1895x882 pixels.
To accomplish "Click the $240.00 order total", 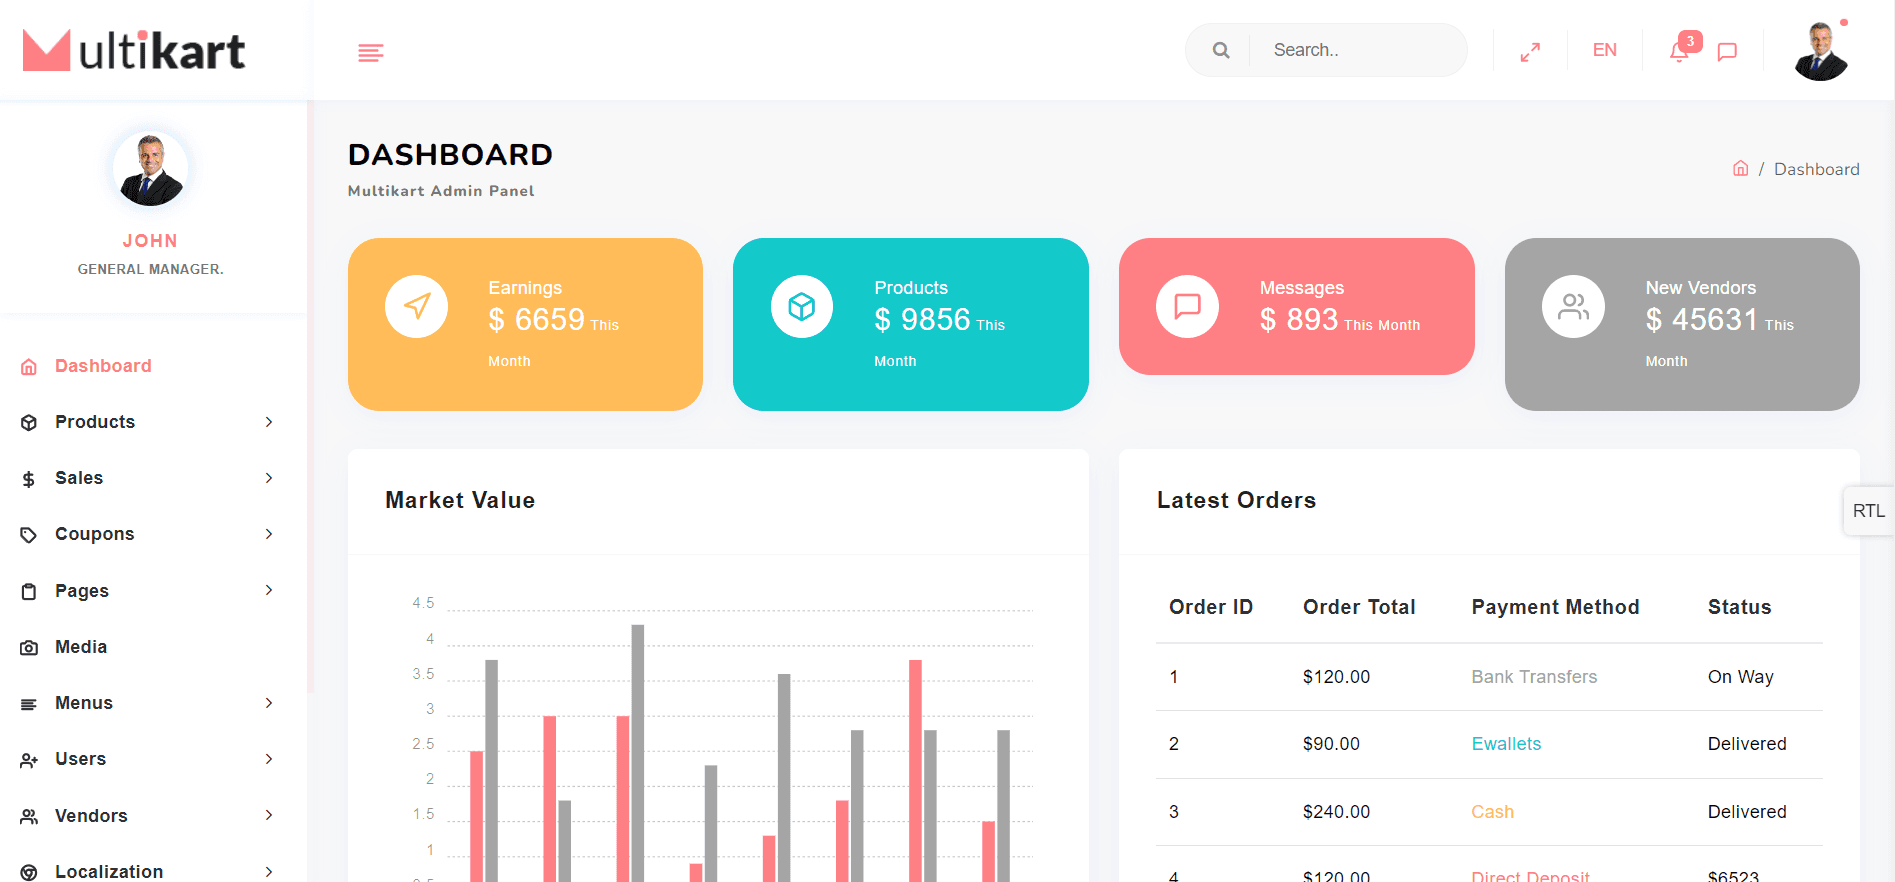I will pyautogui.click(x=1336, y=812).
